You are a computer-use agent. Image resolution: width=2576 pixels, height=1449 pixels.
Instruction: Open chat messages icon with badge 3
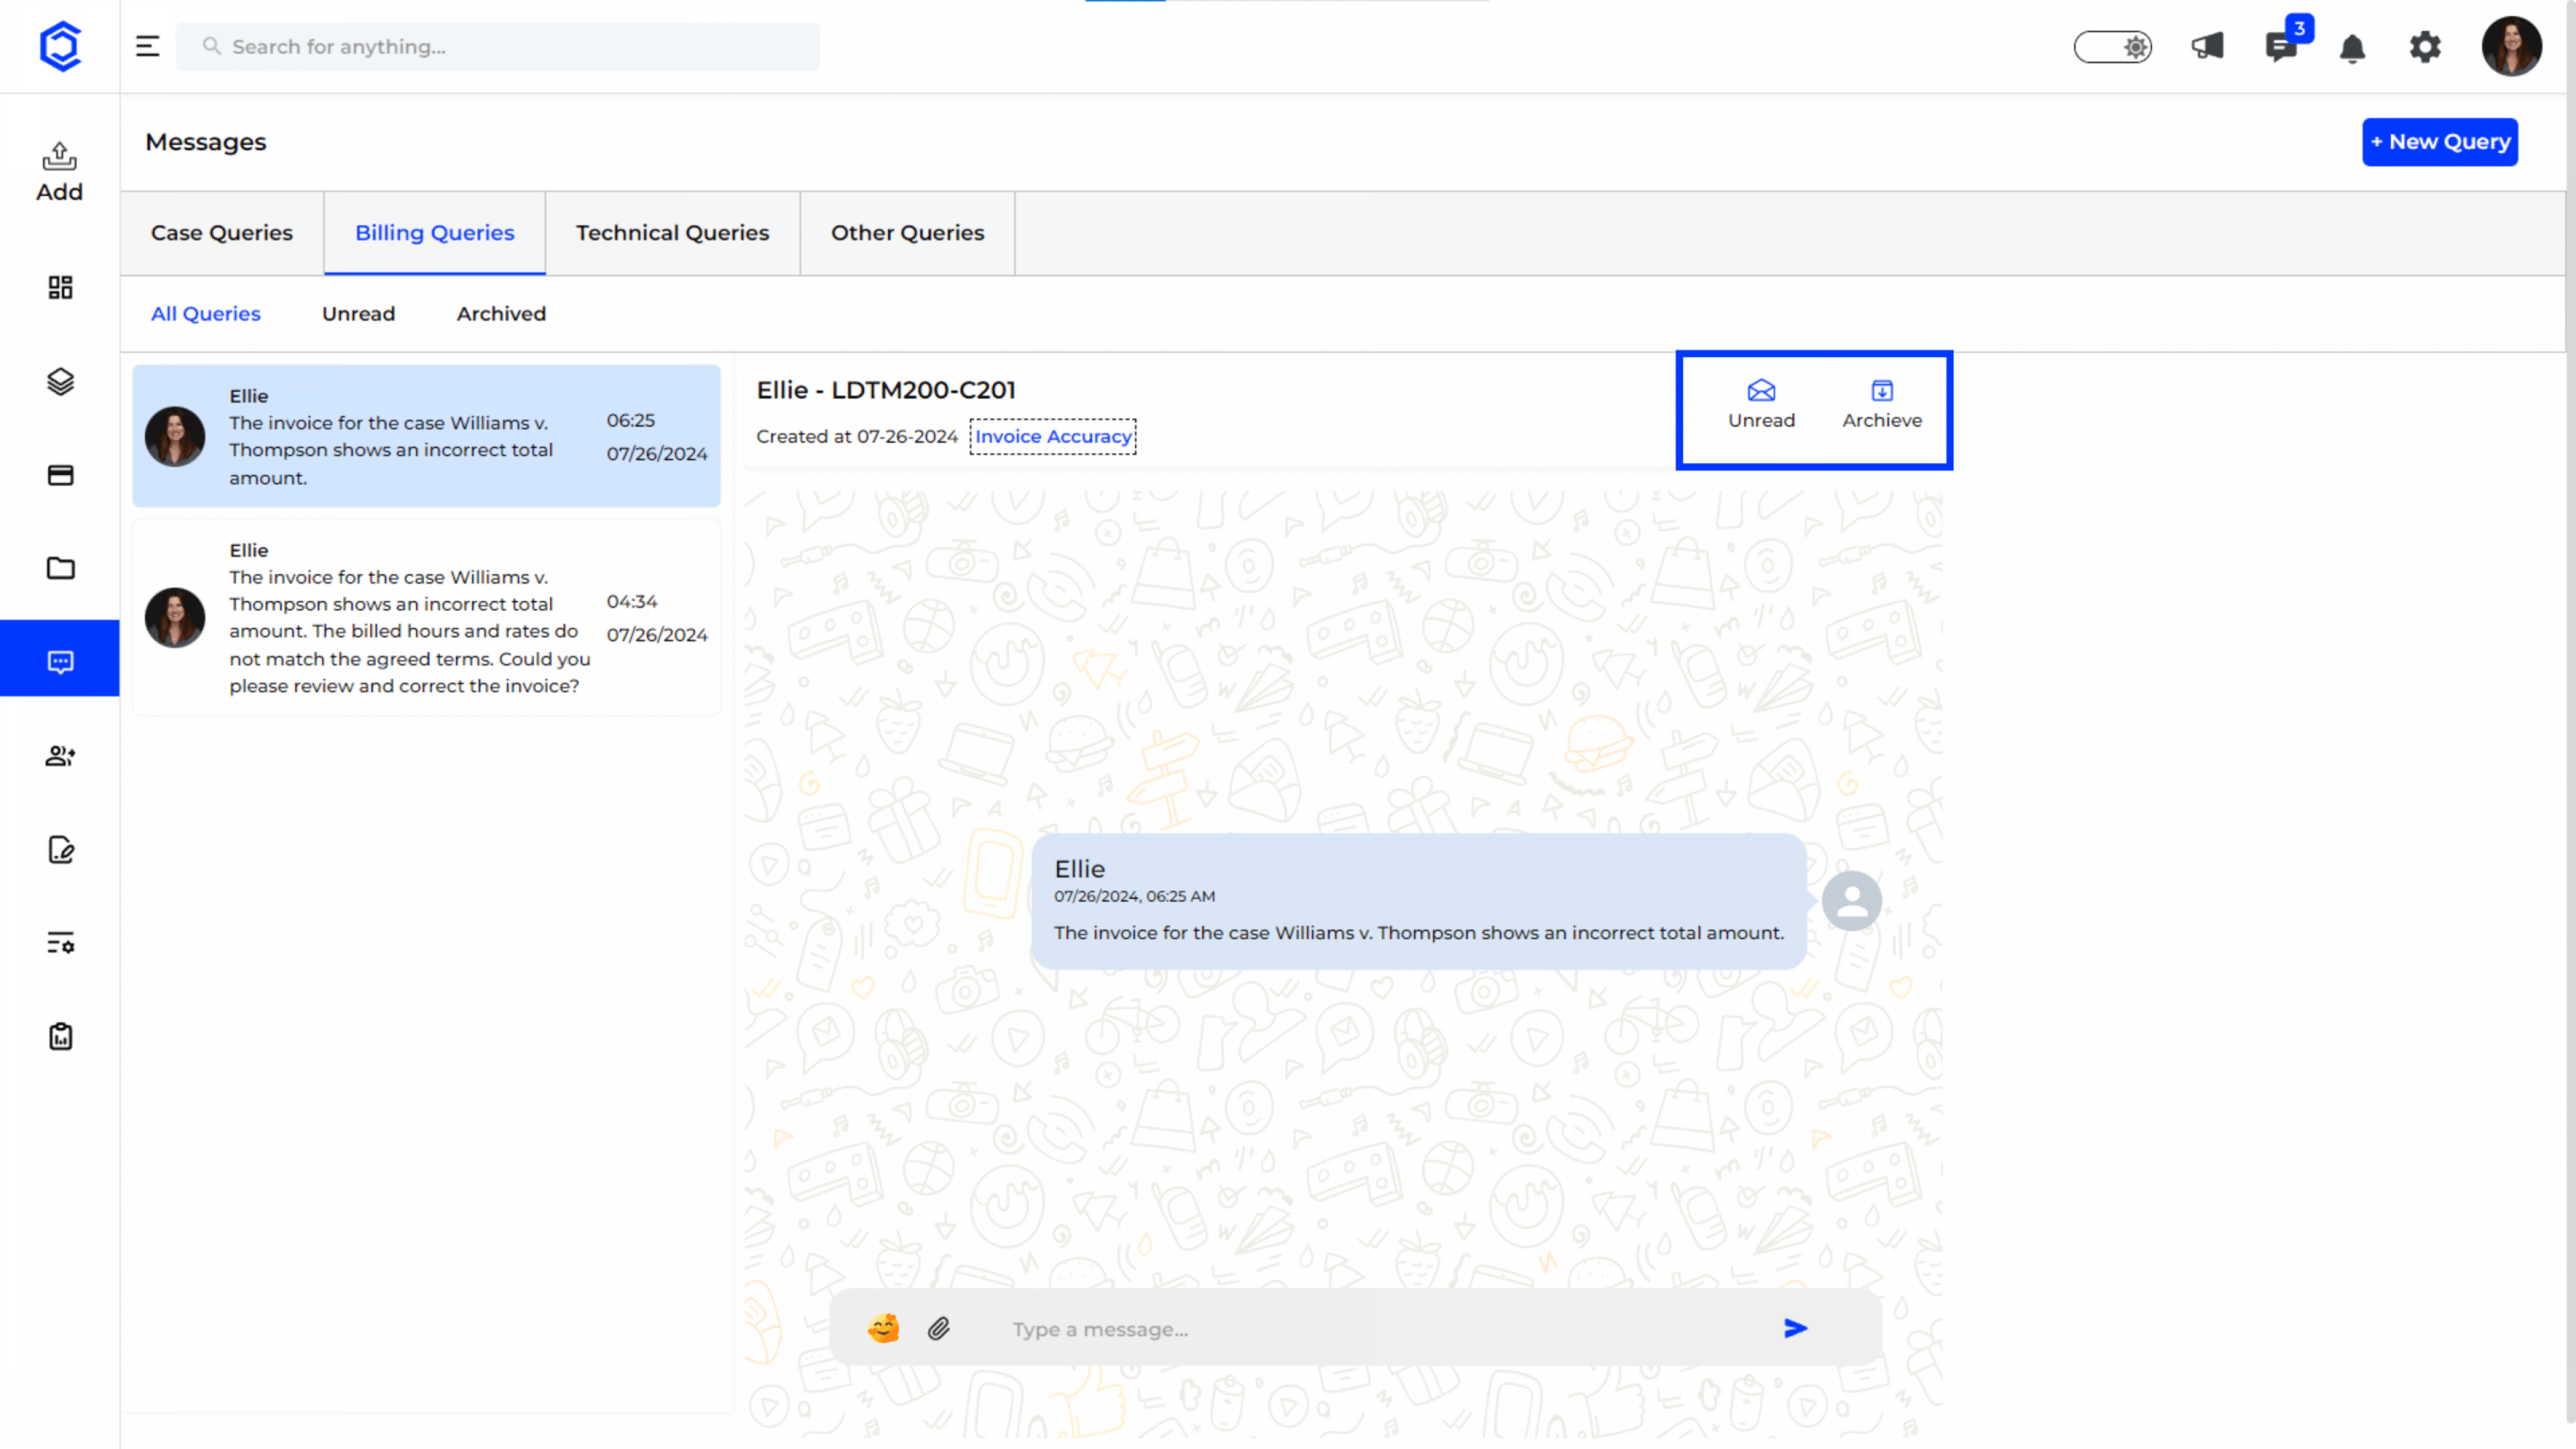click(2280, 46)
